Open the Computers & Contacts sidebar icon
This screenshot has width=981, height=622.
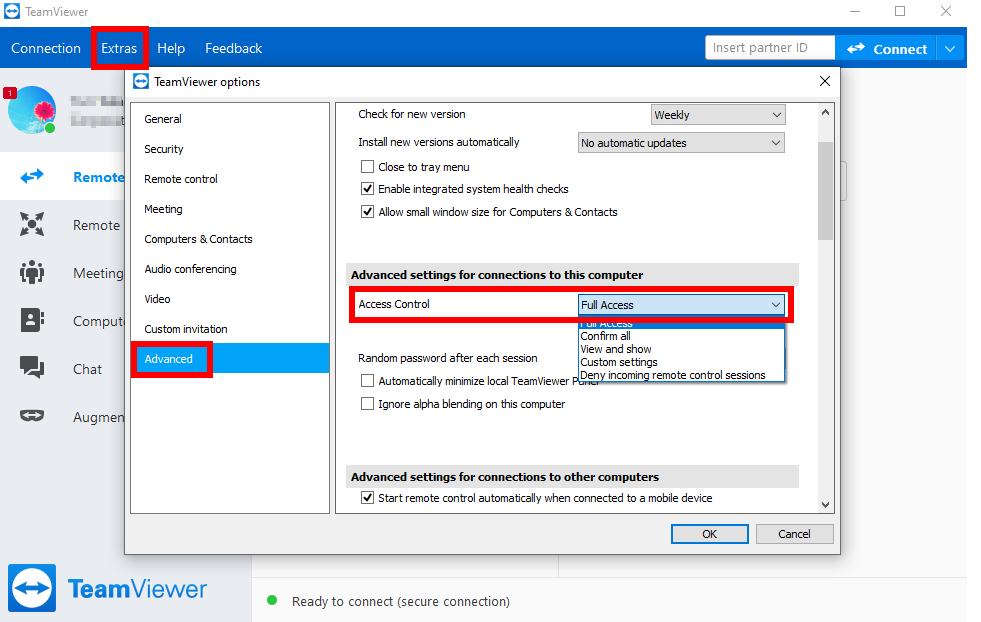[32, 320]
